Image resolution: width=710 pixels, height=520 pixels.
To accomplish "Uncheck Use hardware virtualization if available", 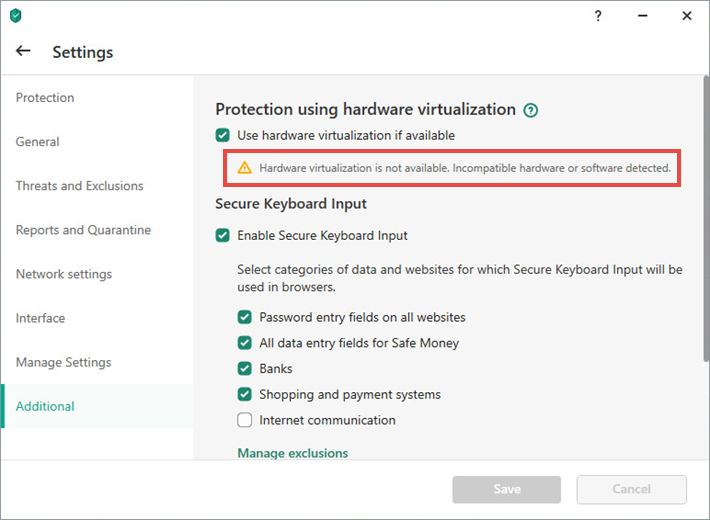I will point(222,135).
